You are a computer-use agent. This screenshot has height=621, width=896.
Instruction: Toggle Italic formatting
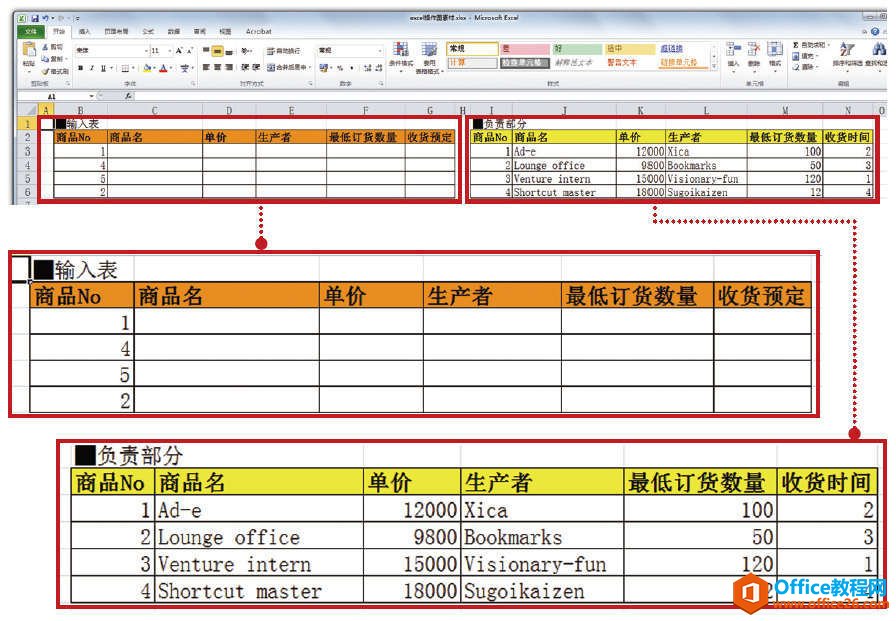(x=91, y=68)
